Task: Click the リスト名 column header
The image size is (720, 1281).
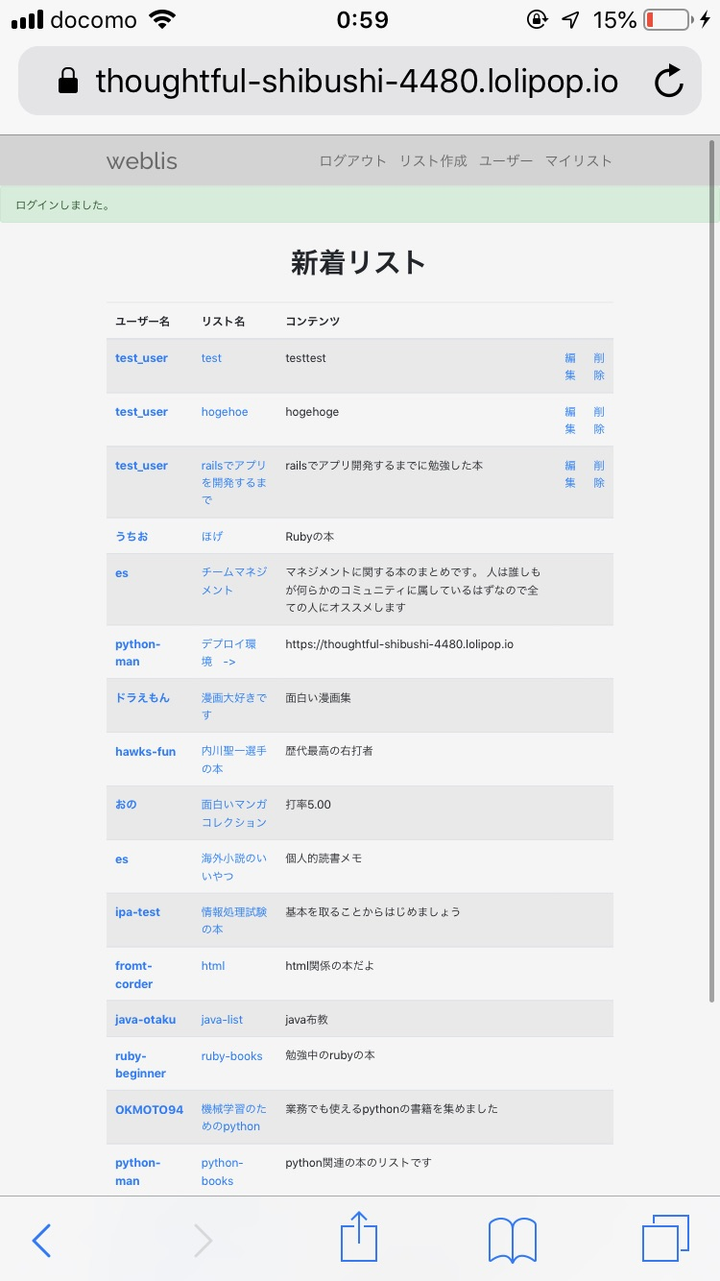Action: [223, 321]
